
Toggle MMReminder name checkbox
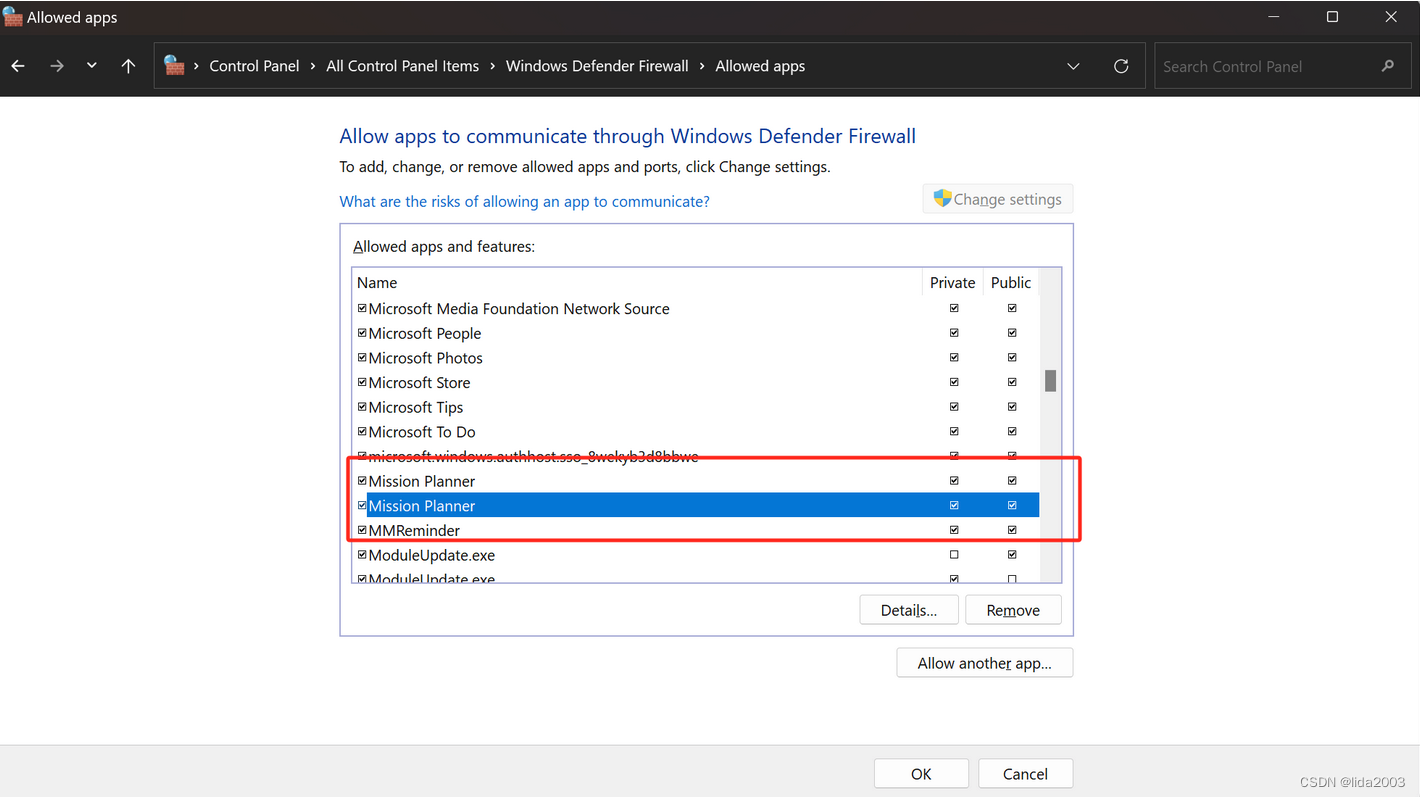coord(362,530)
